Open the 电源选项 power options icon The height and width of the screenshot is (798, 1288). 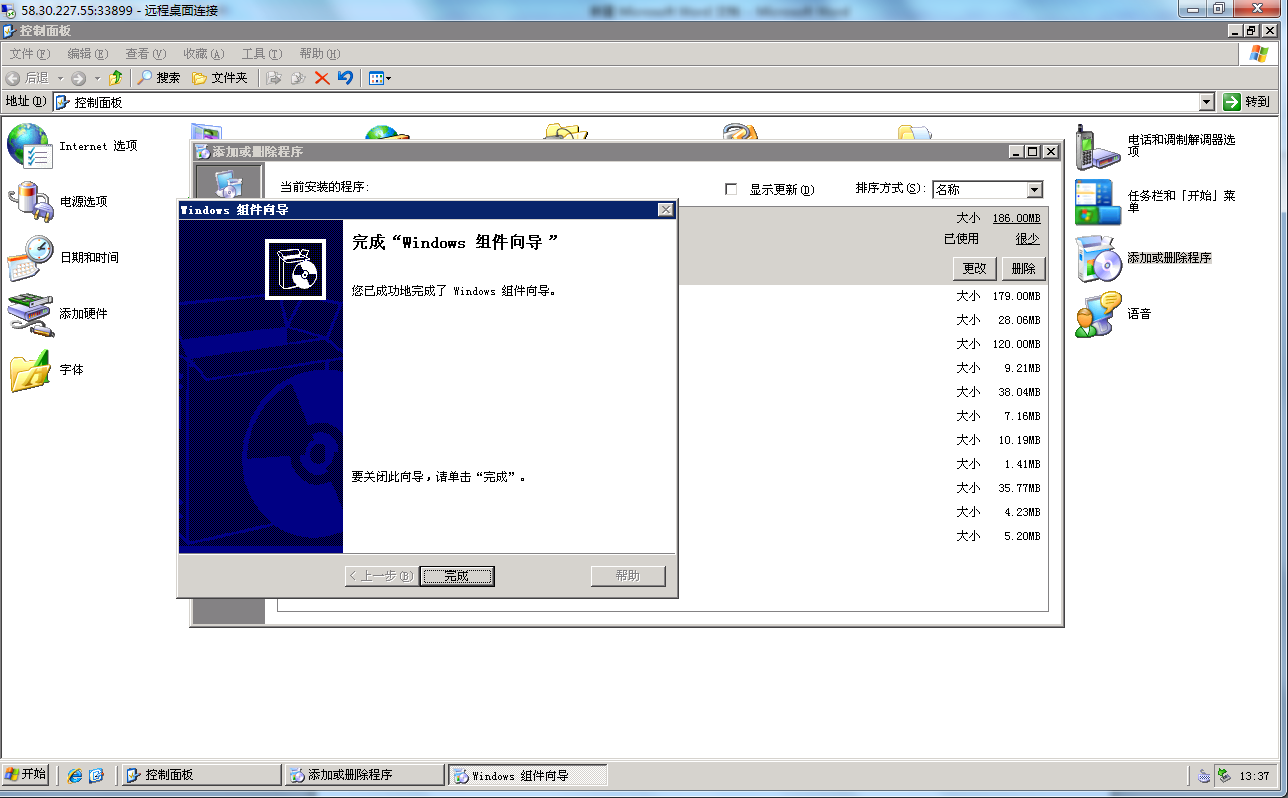(29, 202)
